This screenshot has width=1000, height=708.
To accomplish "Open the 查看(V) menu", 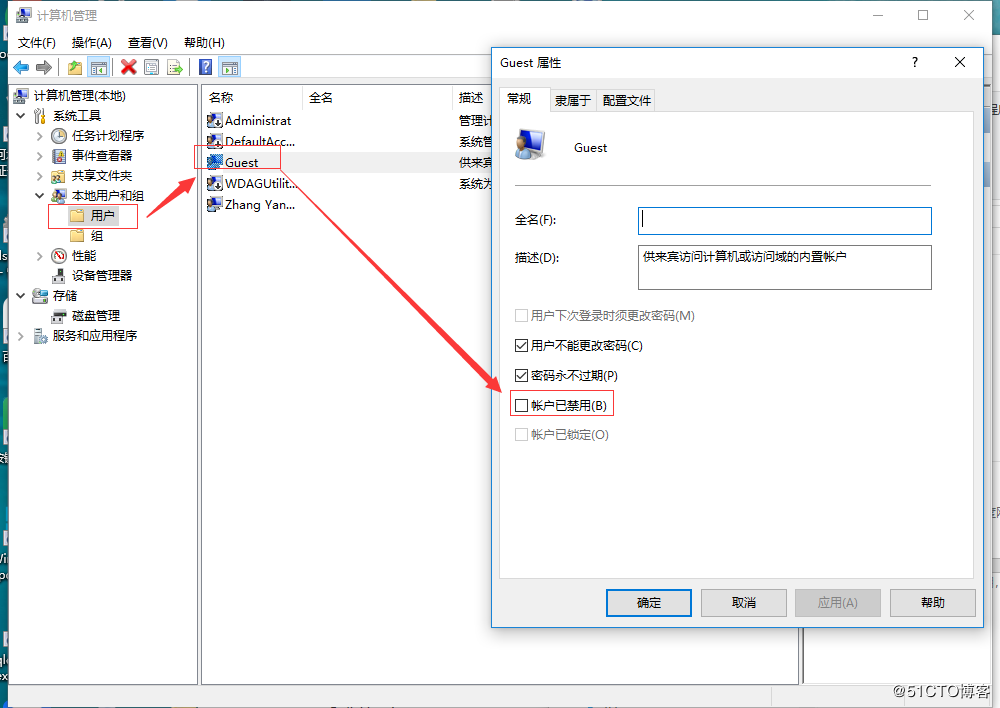I will coord(147,43).
